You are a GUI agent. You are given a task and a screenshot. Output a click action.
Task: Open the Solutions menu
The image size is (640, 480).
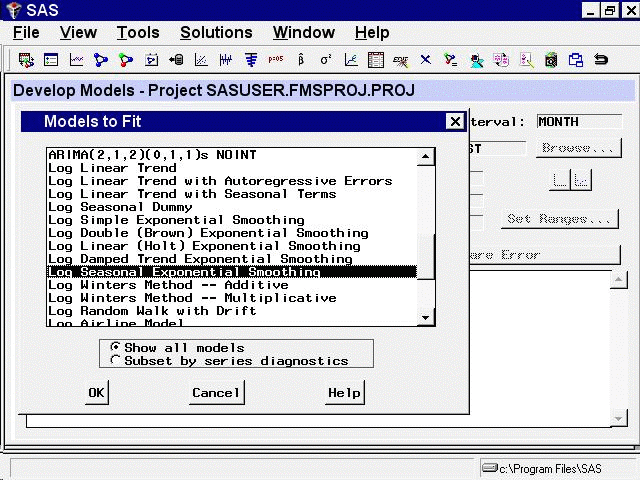(x=216, y=33)
